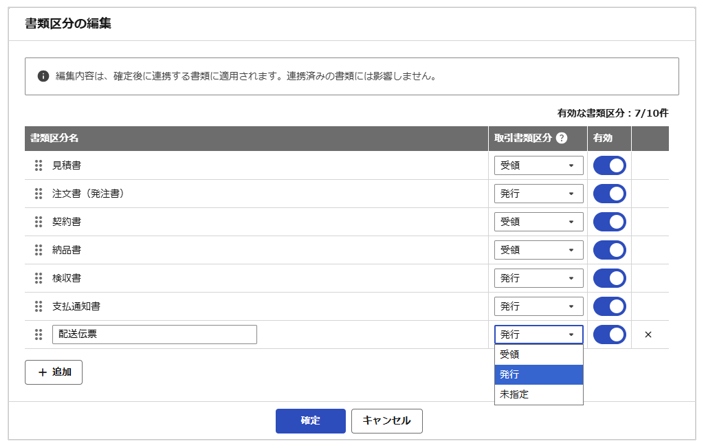Open 取引書類区分 dropdown for 納品書
Screen dimensions: 703x448
538,250
